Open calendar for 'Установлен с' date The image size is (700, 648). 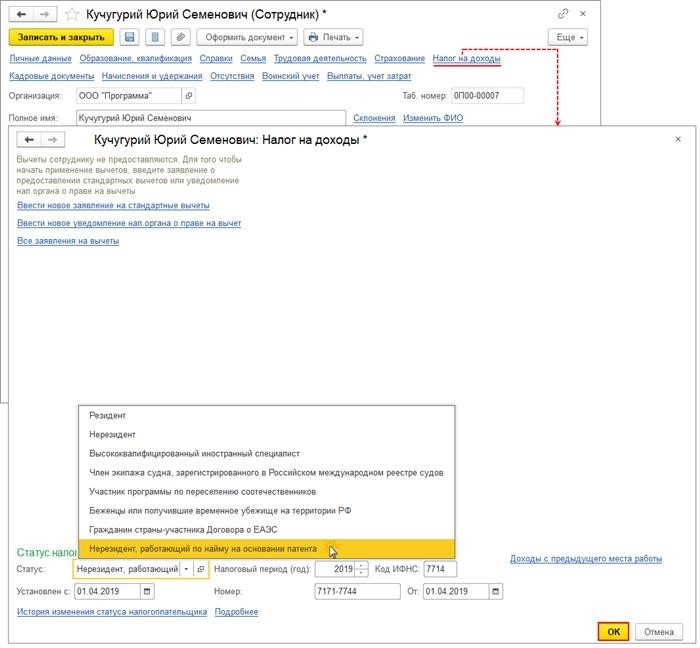[x=147, y=591]
